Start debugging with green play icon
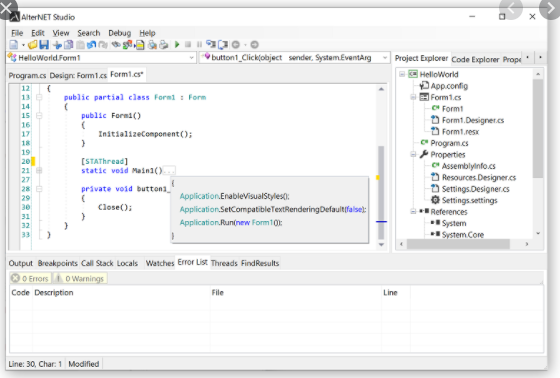The height and width of the screenshot is (378, 560). tap(177, 45)
